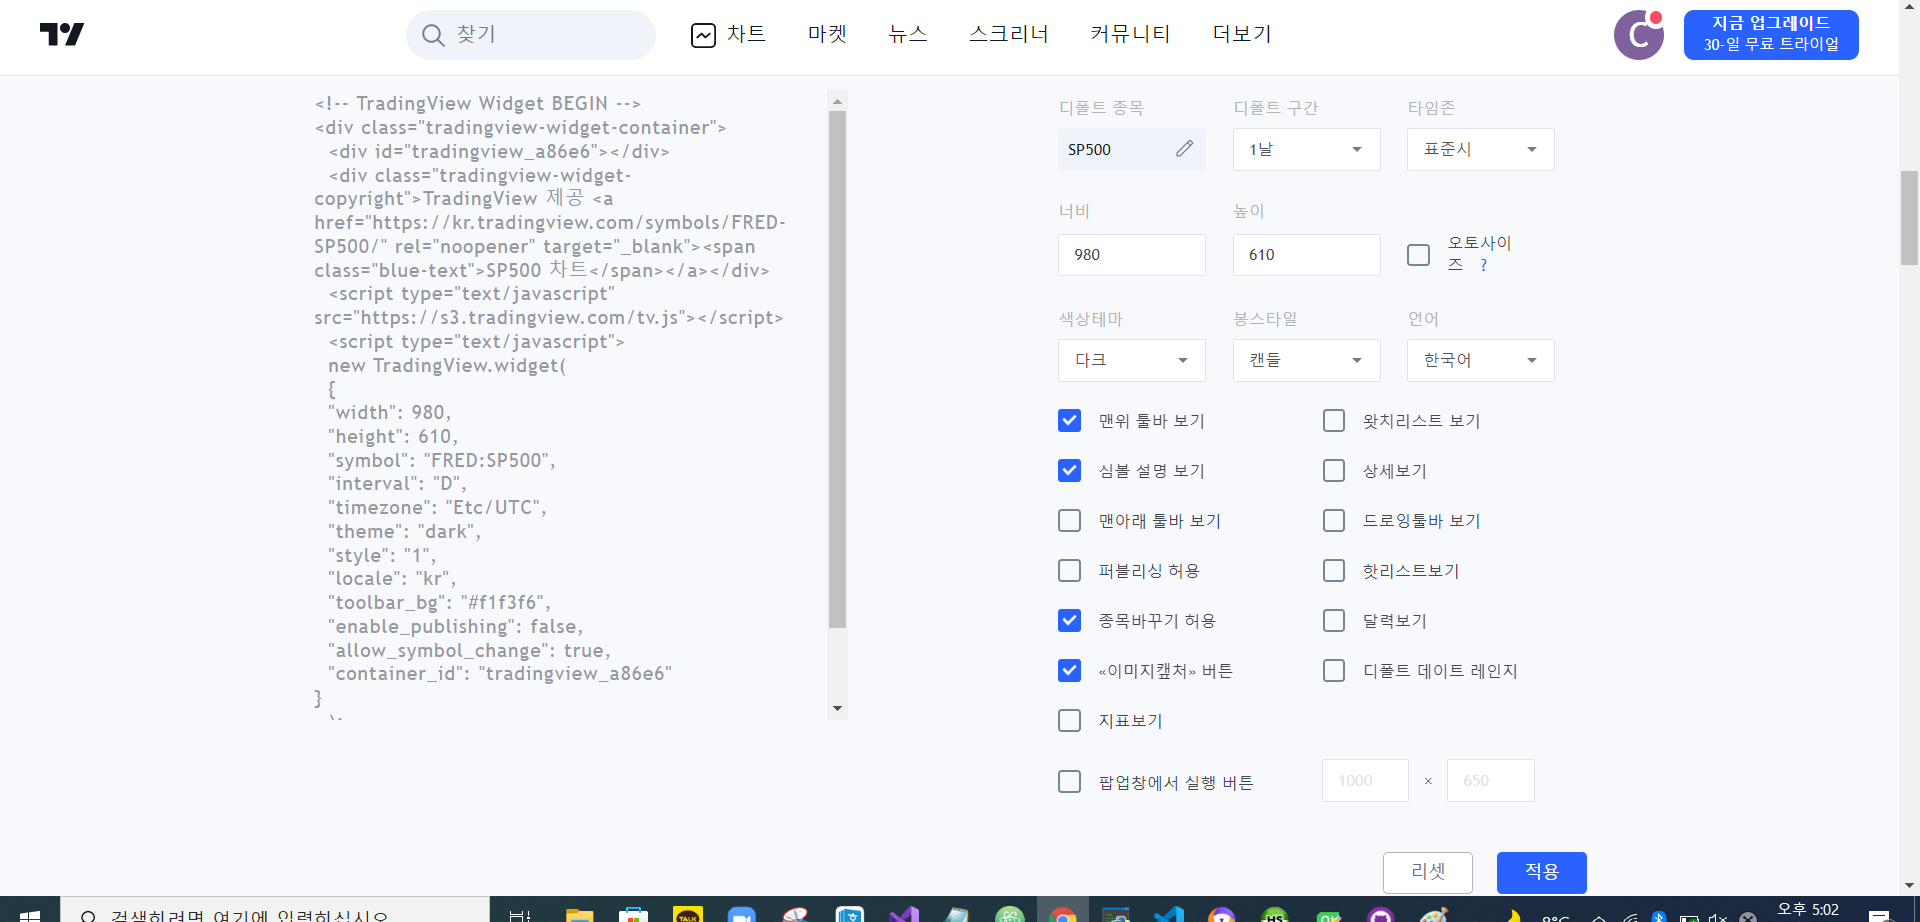Screen dimensions: 1920x922
Task: Click the TradingView logo
Action: click(62, 35)
